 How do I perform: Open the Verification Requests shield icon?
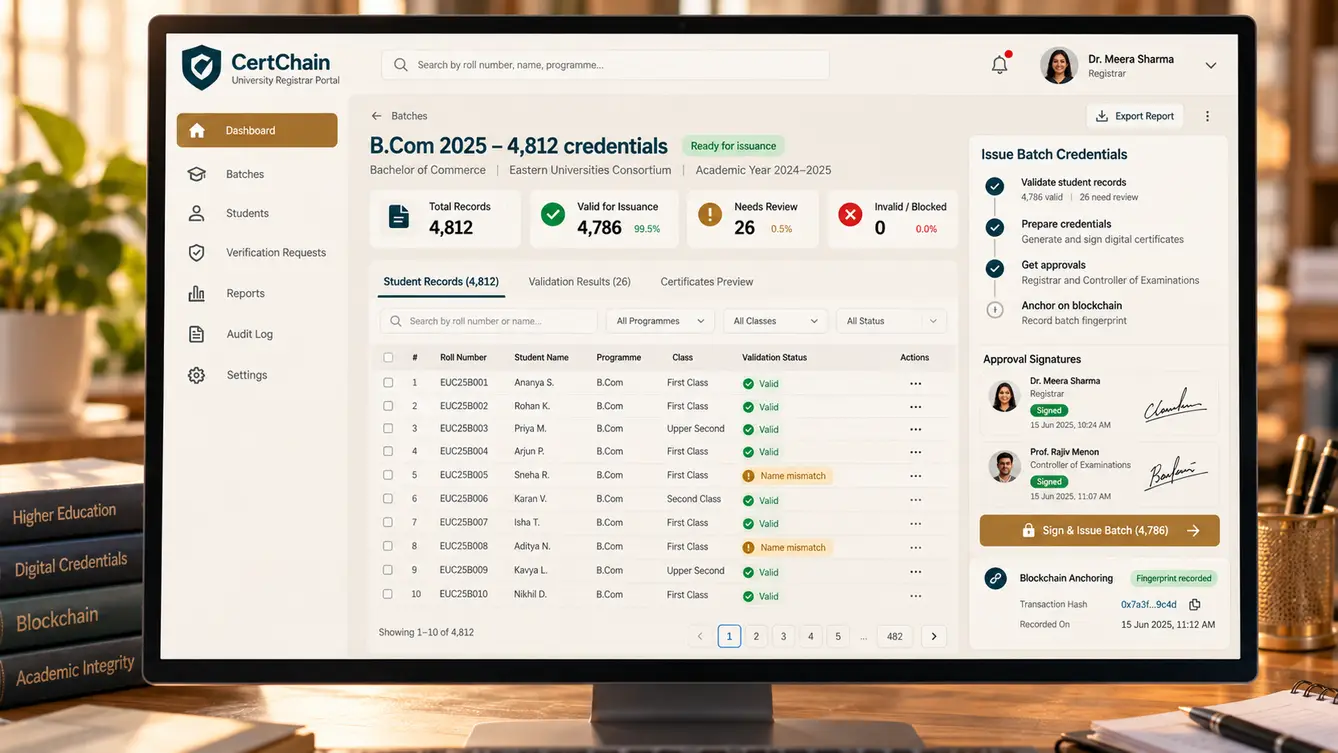coord(197,253)
